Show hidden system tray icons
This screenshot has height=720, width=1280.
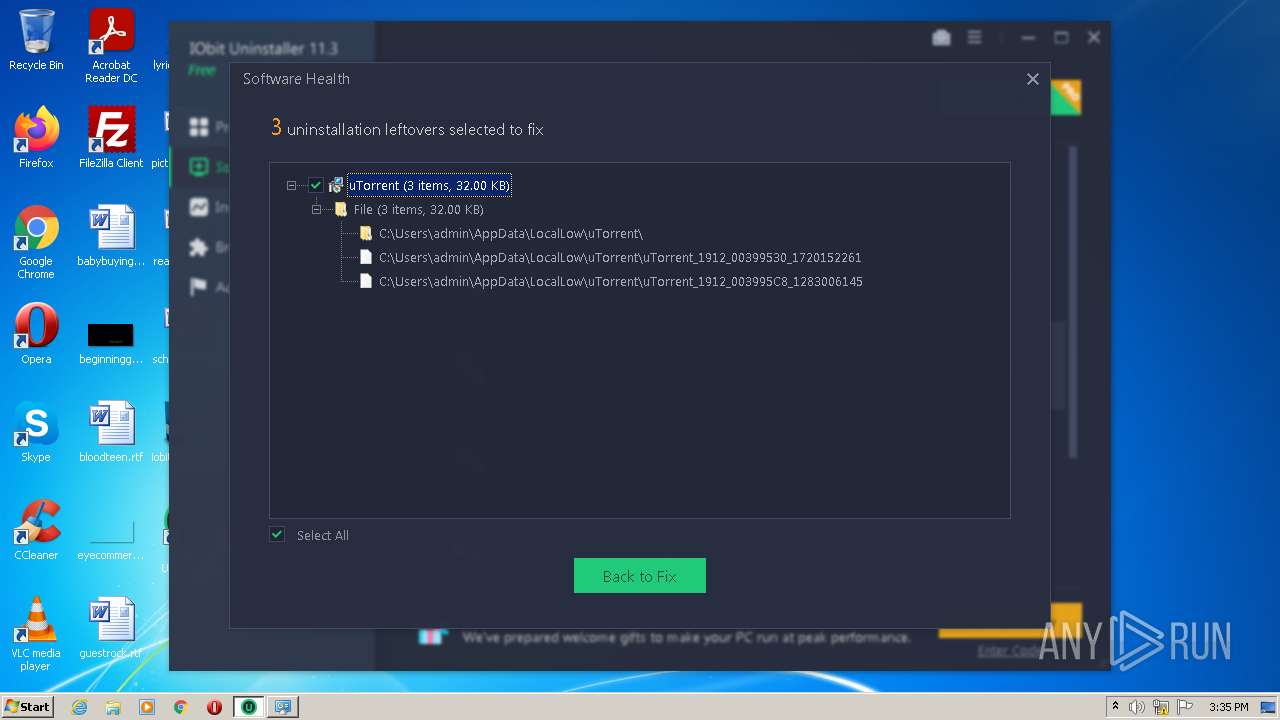click(x=1116, y=707)
